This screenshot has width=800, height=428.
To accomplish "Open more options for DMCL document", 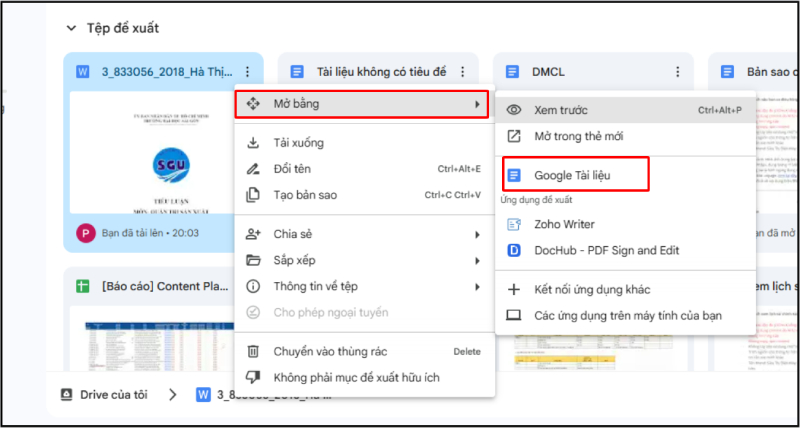I will pyautogui.click(x=678, y=72).
